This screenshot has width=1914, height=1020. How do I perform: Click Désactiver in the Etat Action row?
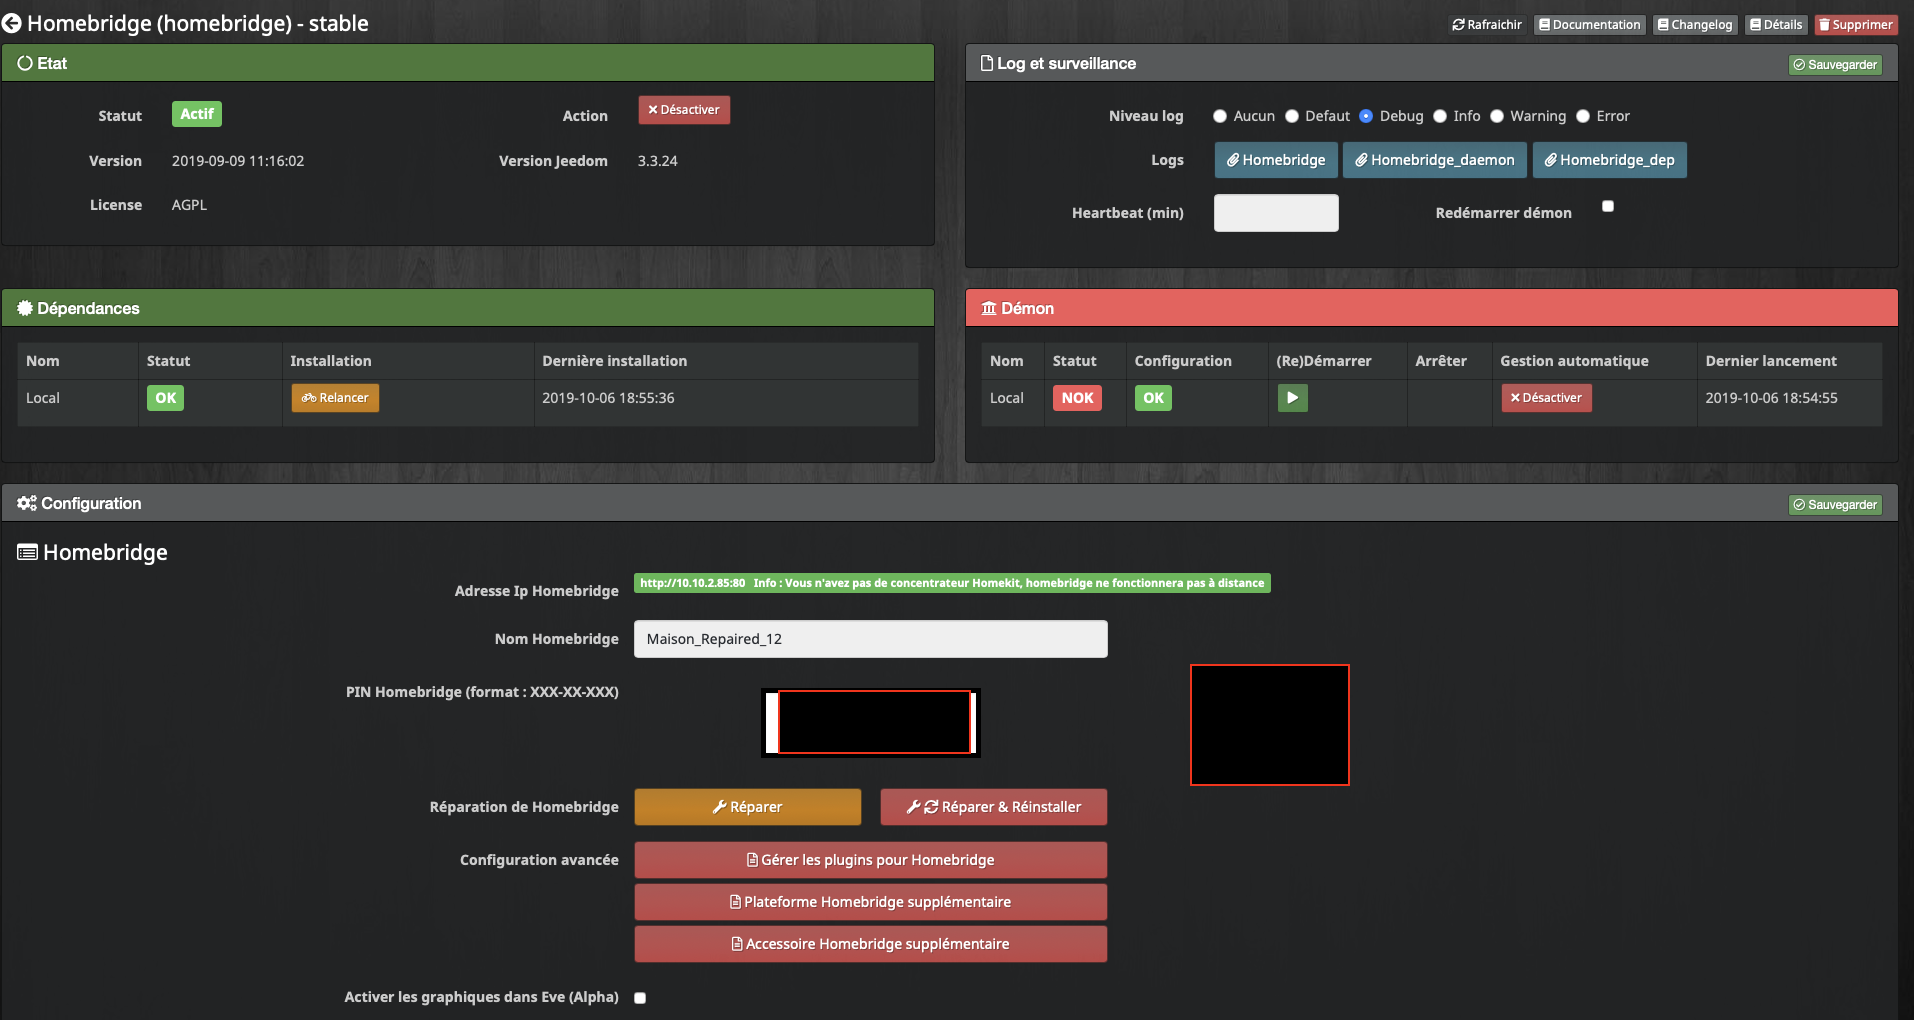tap(684, 110)
